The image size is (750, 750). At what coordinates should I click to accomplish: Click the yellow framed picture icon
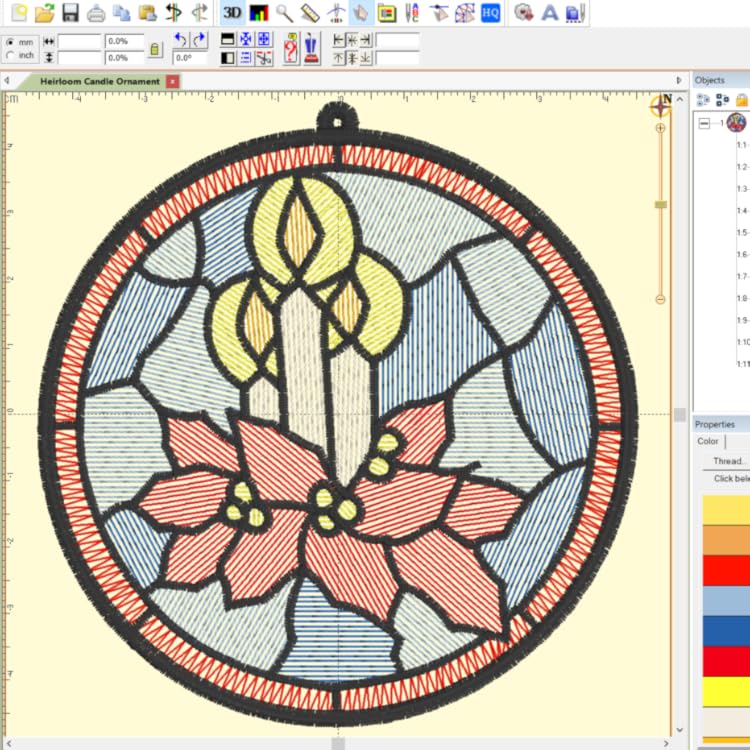click(386, 13)
